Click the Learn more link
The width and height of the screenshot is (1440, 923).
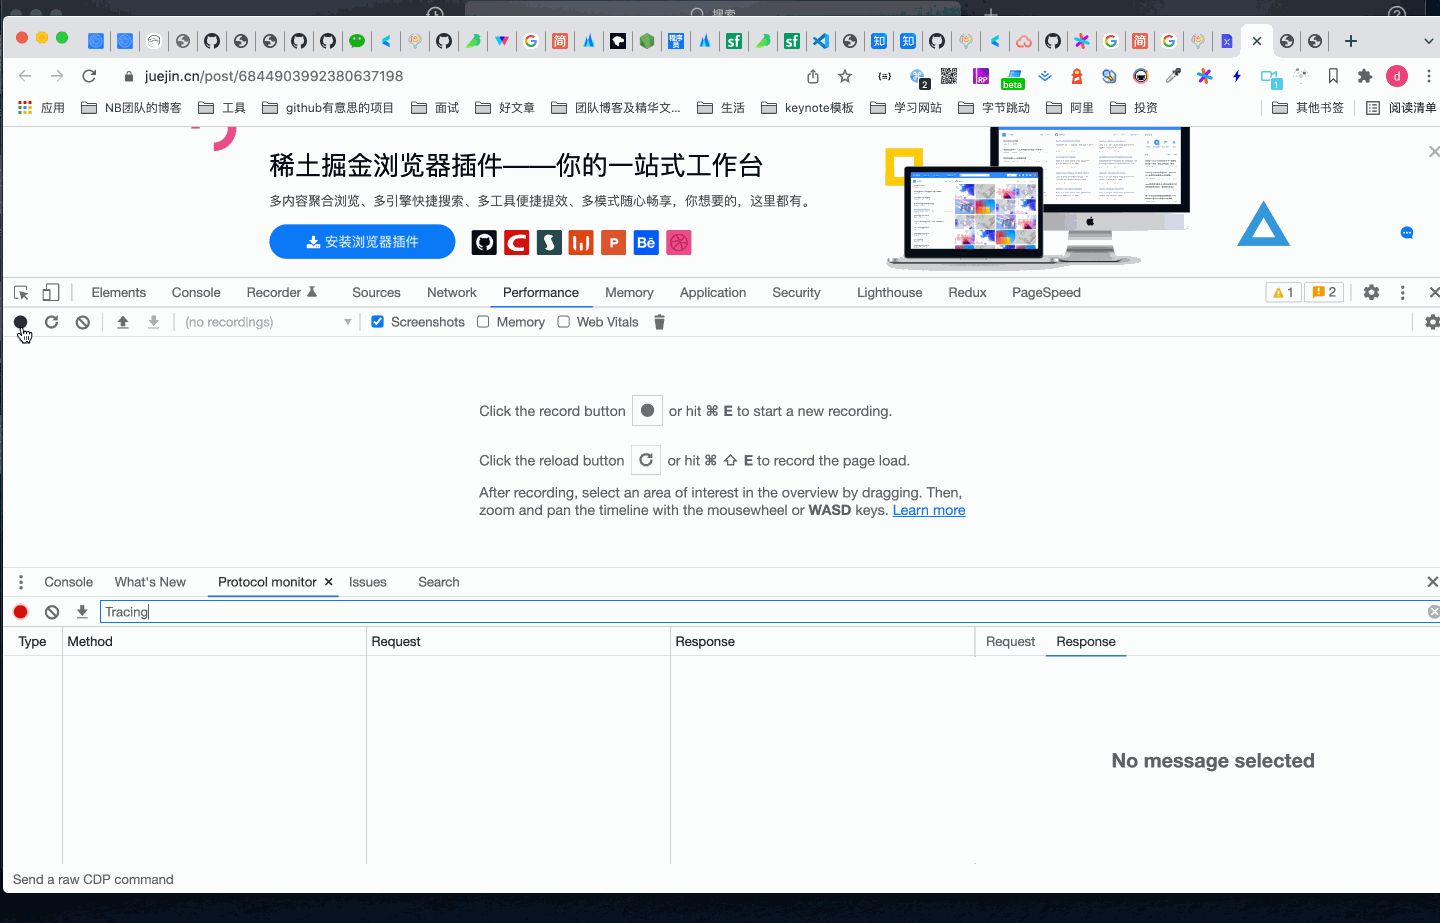point(929,510)
